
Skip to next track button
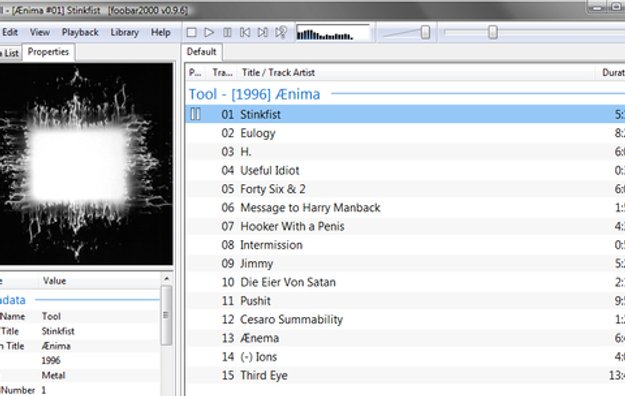(x=263, y=32)
